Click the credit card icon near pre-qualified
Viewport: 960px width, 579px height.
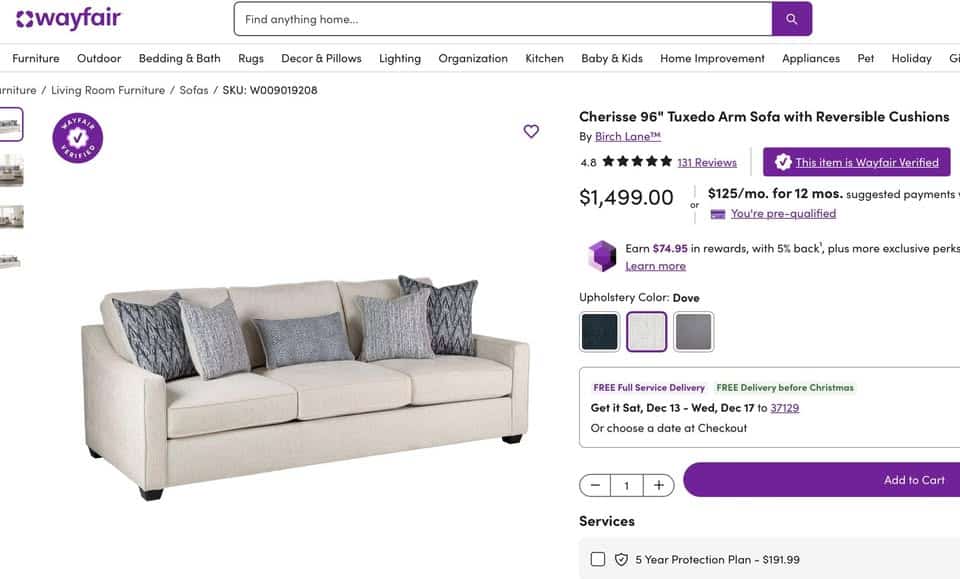click(x=718, y=214)
